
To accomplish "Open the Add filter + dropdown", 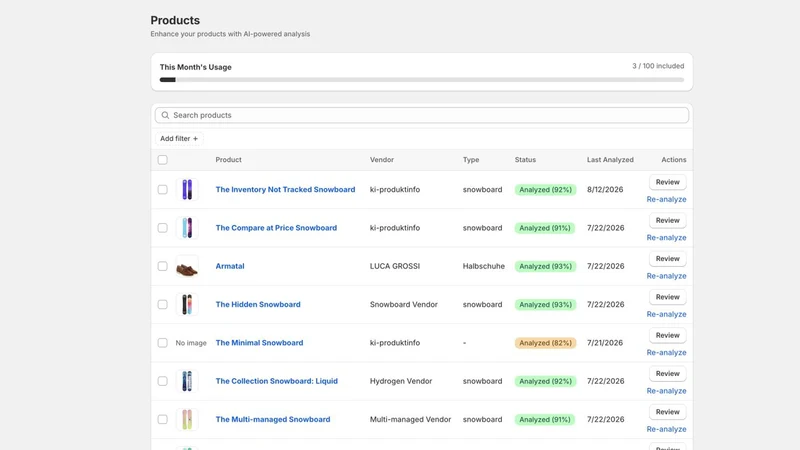I will [179, 138].
